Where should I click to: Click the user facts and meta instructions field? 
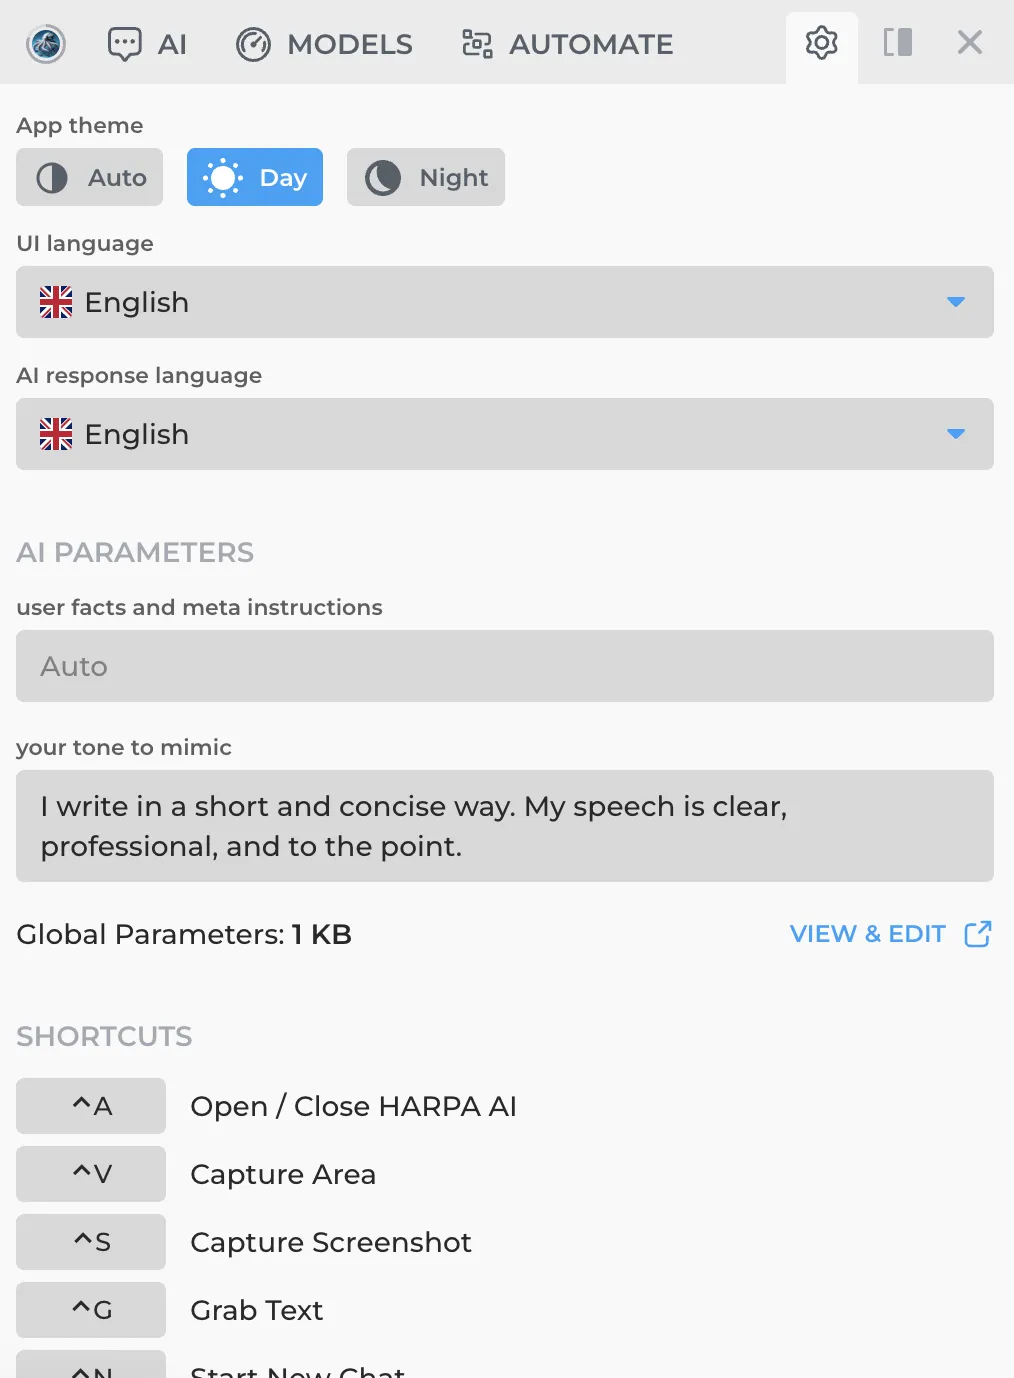coord(504,666)
